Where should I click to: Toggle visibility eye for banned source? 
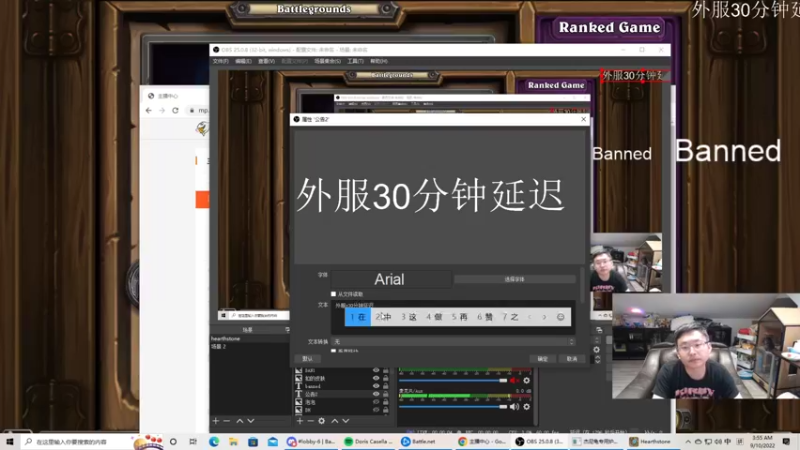pos(376,386)
